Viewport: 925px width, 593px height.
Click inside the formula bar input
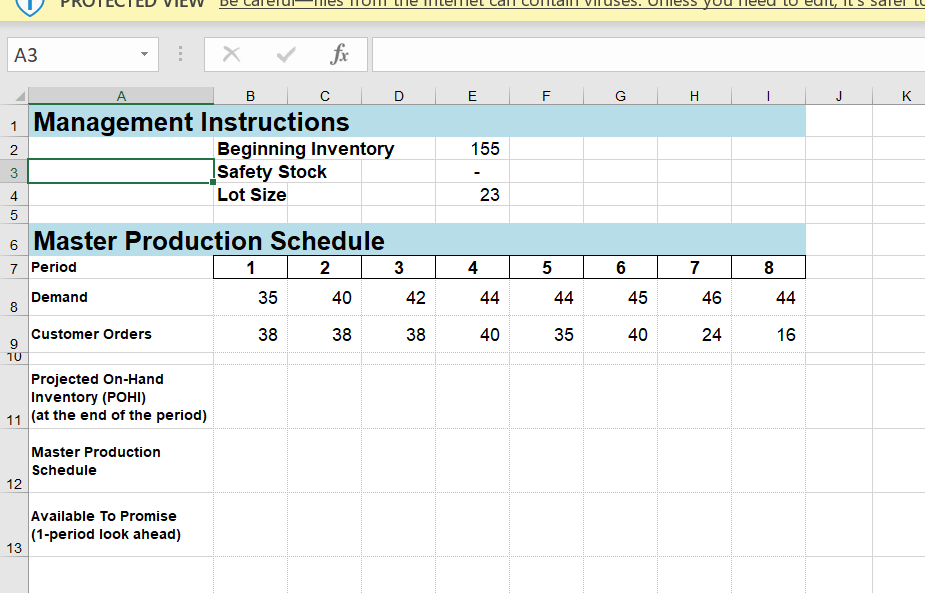click(x=648, y=54)
